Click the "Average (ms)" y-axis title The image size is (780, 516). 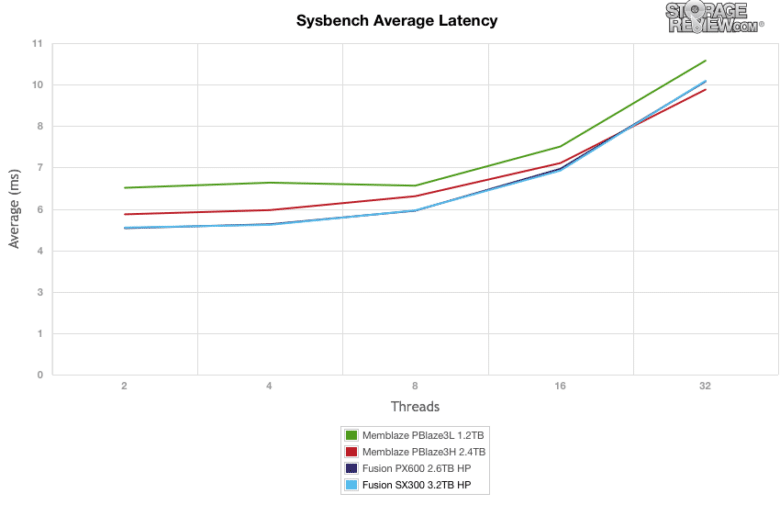(14, 208)
